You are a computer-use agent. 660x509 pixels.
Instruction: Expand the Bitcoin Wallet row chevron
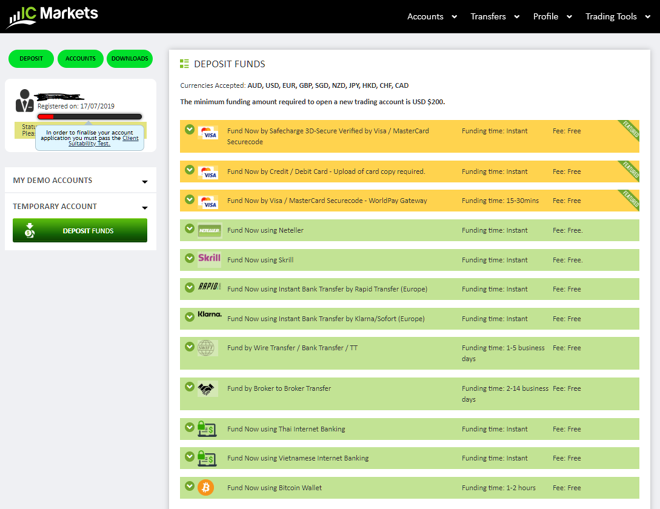pyautogui.click(x=189, y=486)
